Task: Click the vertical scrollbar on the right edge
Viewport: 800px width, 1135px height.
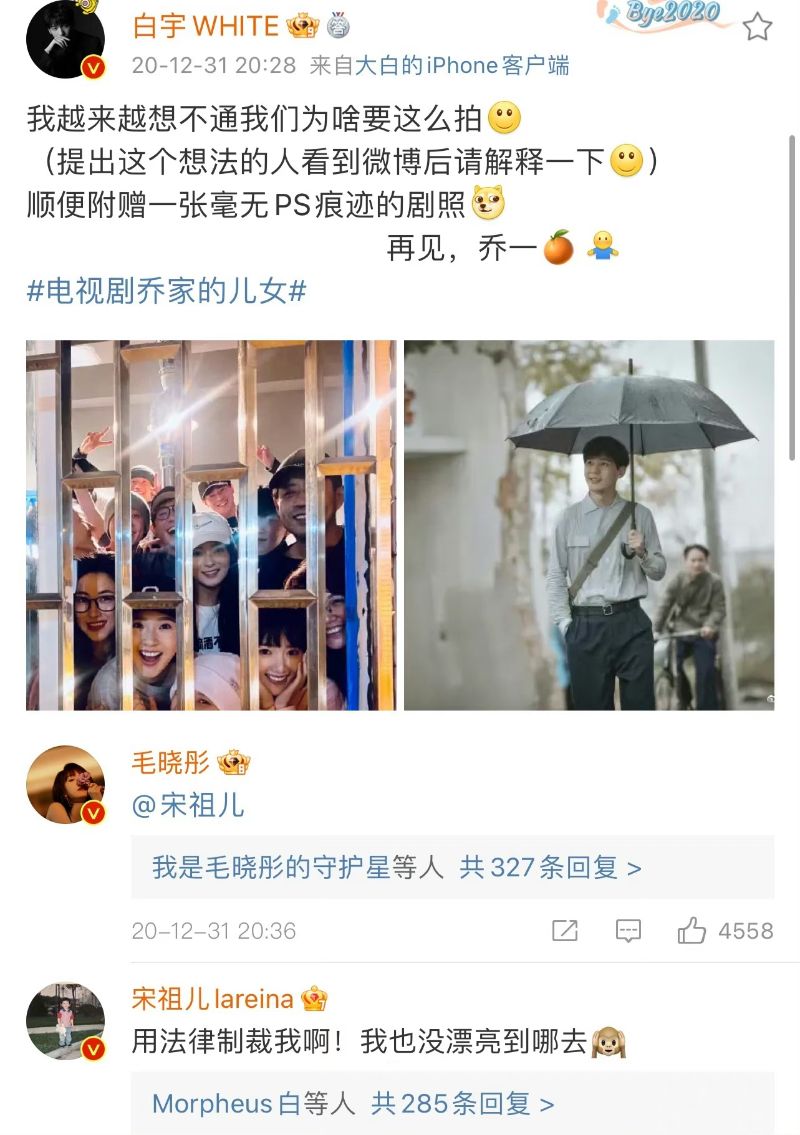Action: coord(792,297)
